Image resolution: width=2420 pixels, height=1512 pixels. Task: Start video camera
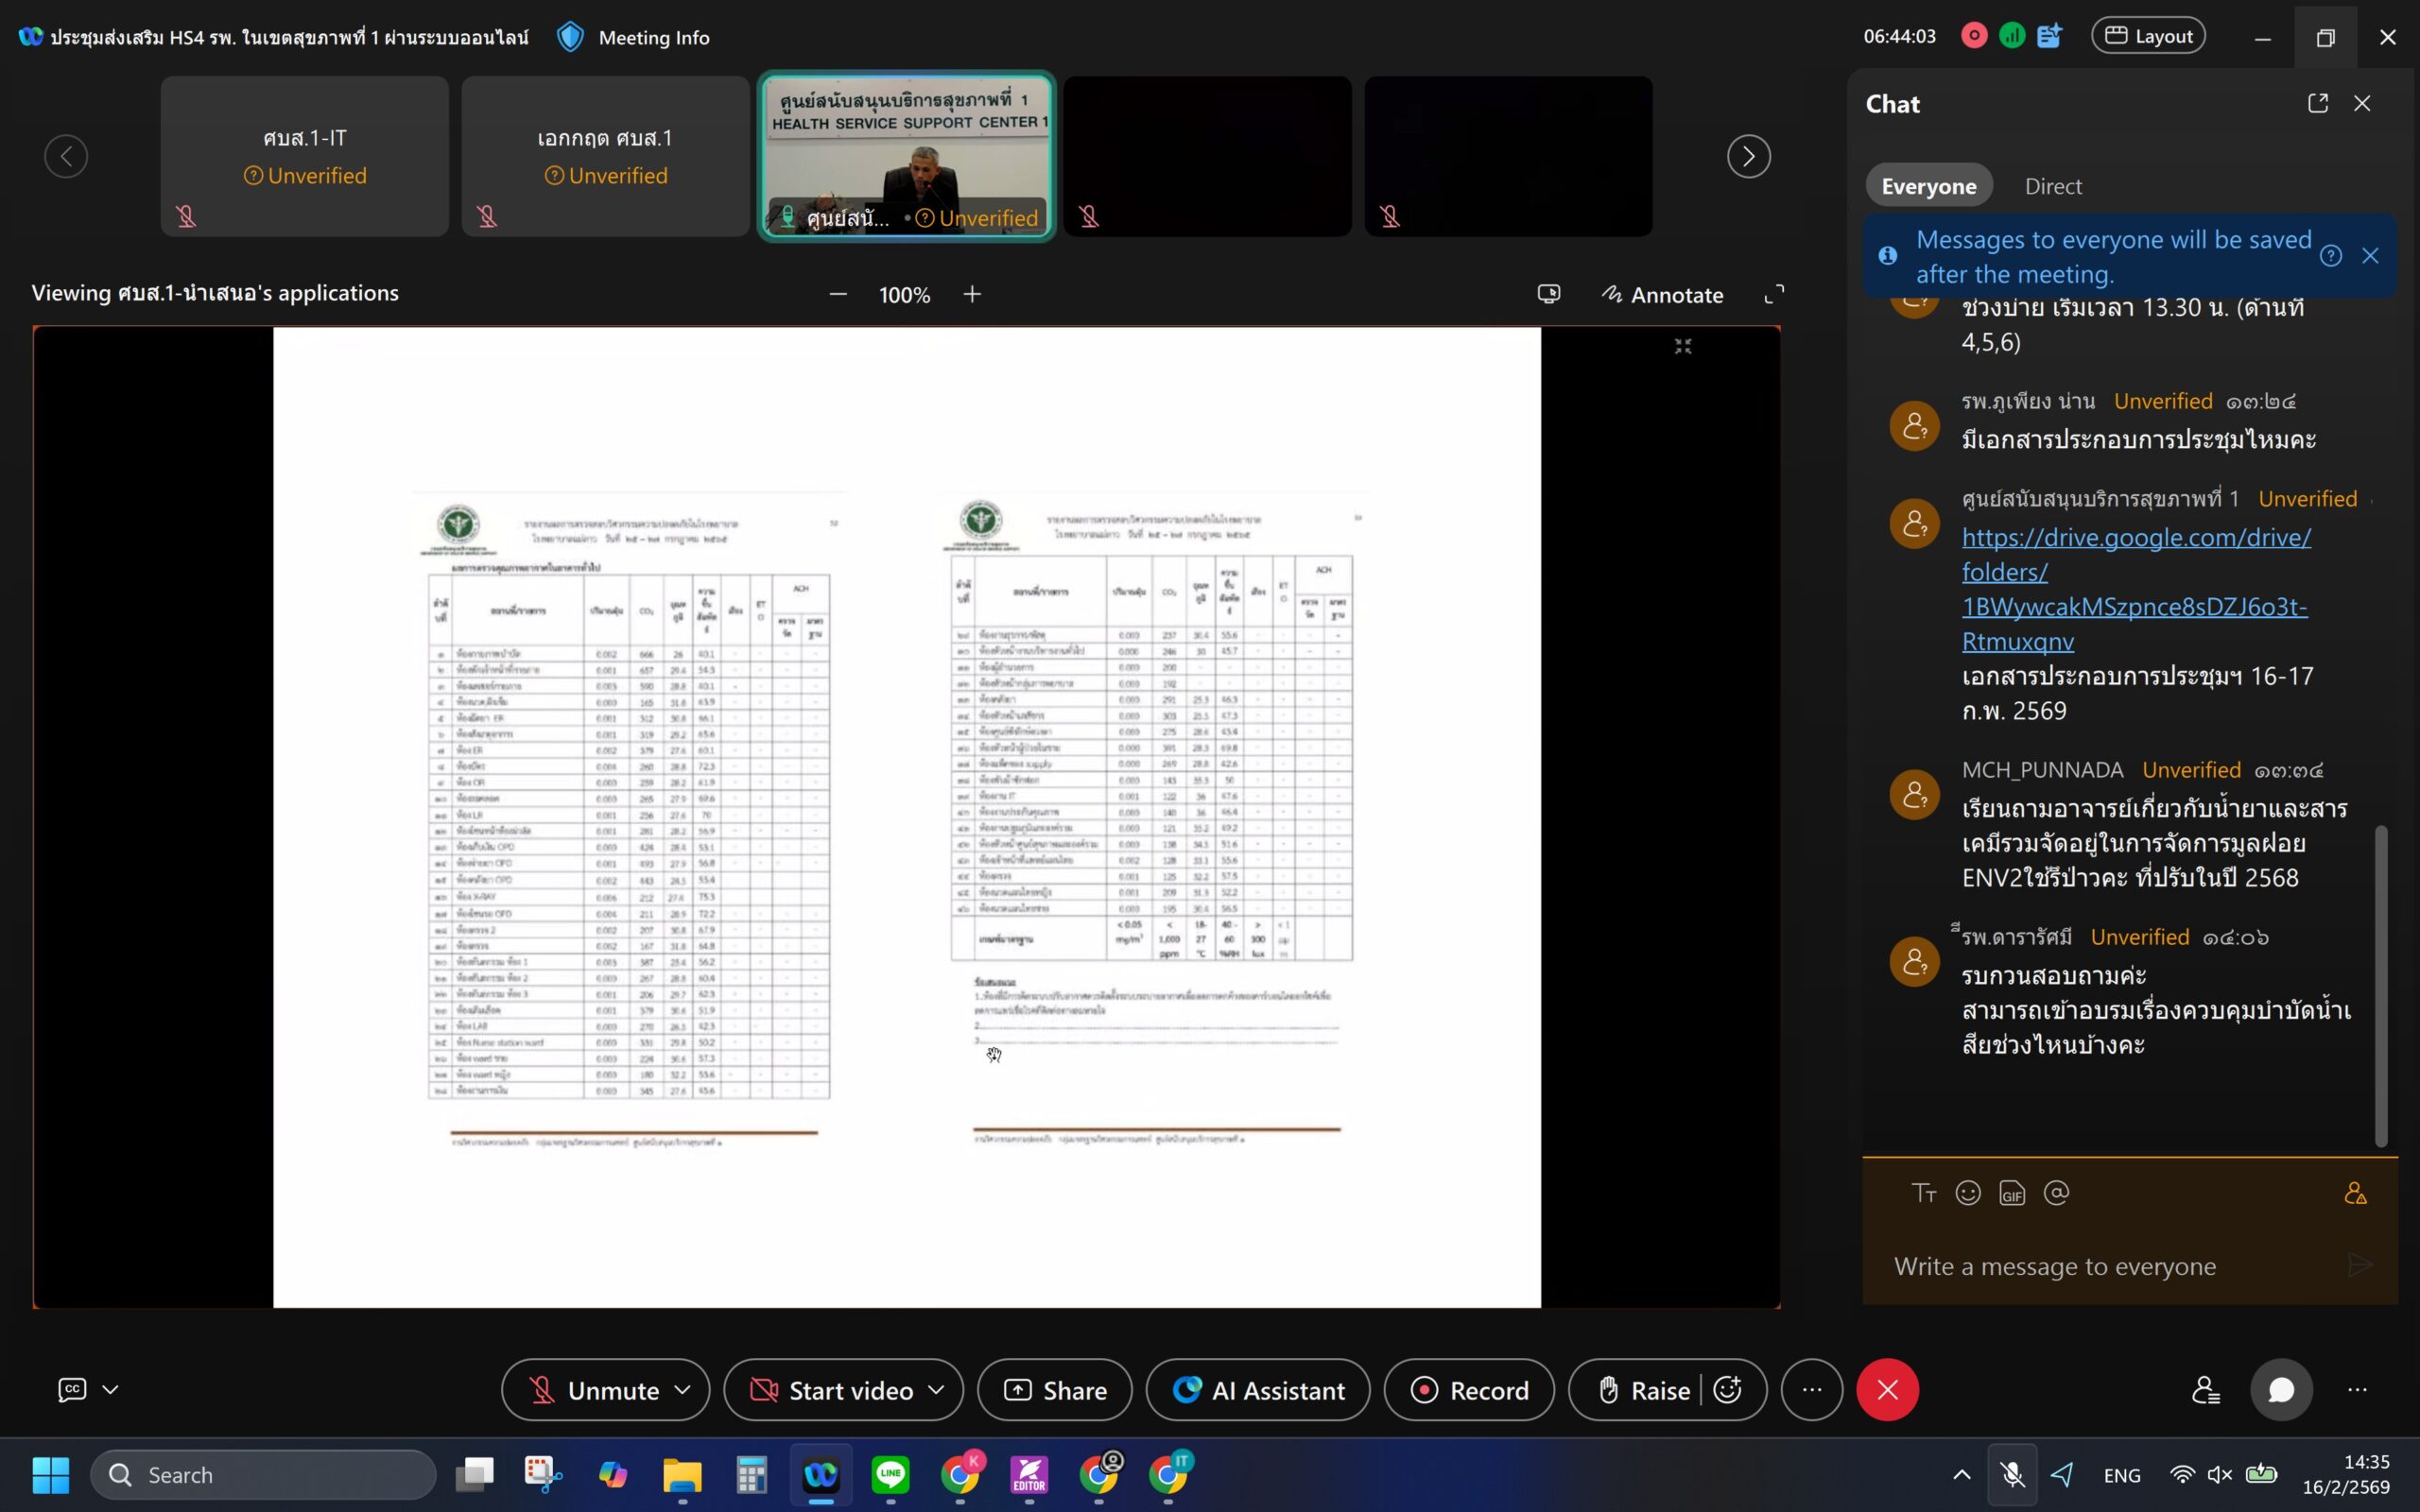pyautogui.click(x=831, y=1390)
